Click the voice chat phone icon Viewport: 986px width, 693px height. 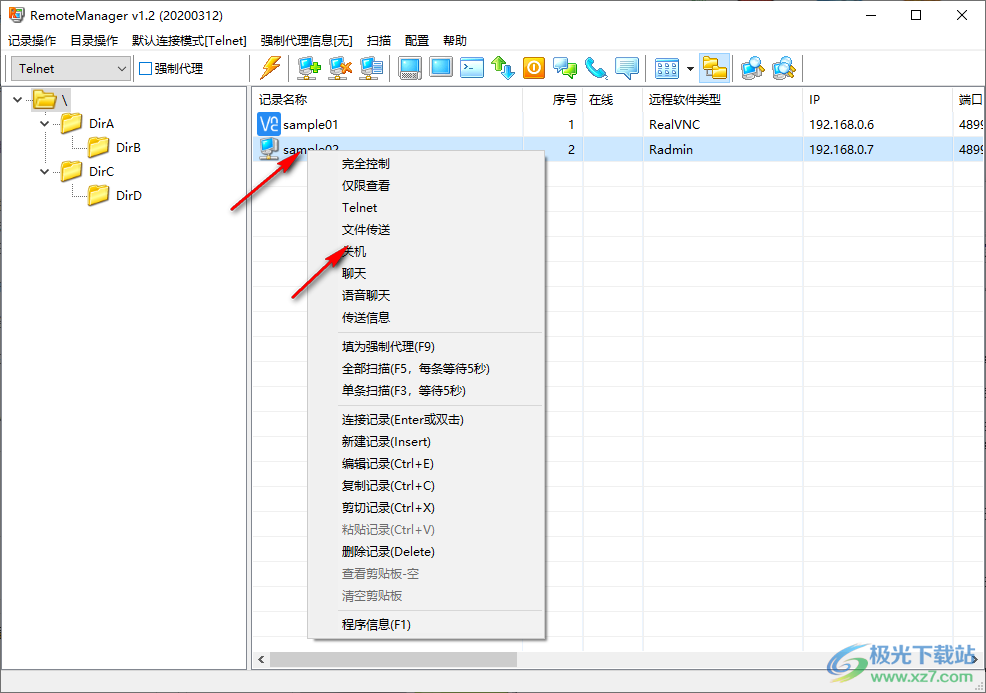pyautogui.click(x=596, y=68)
